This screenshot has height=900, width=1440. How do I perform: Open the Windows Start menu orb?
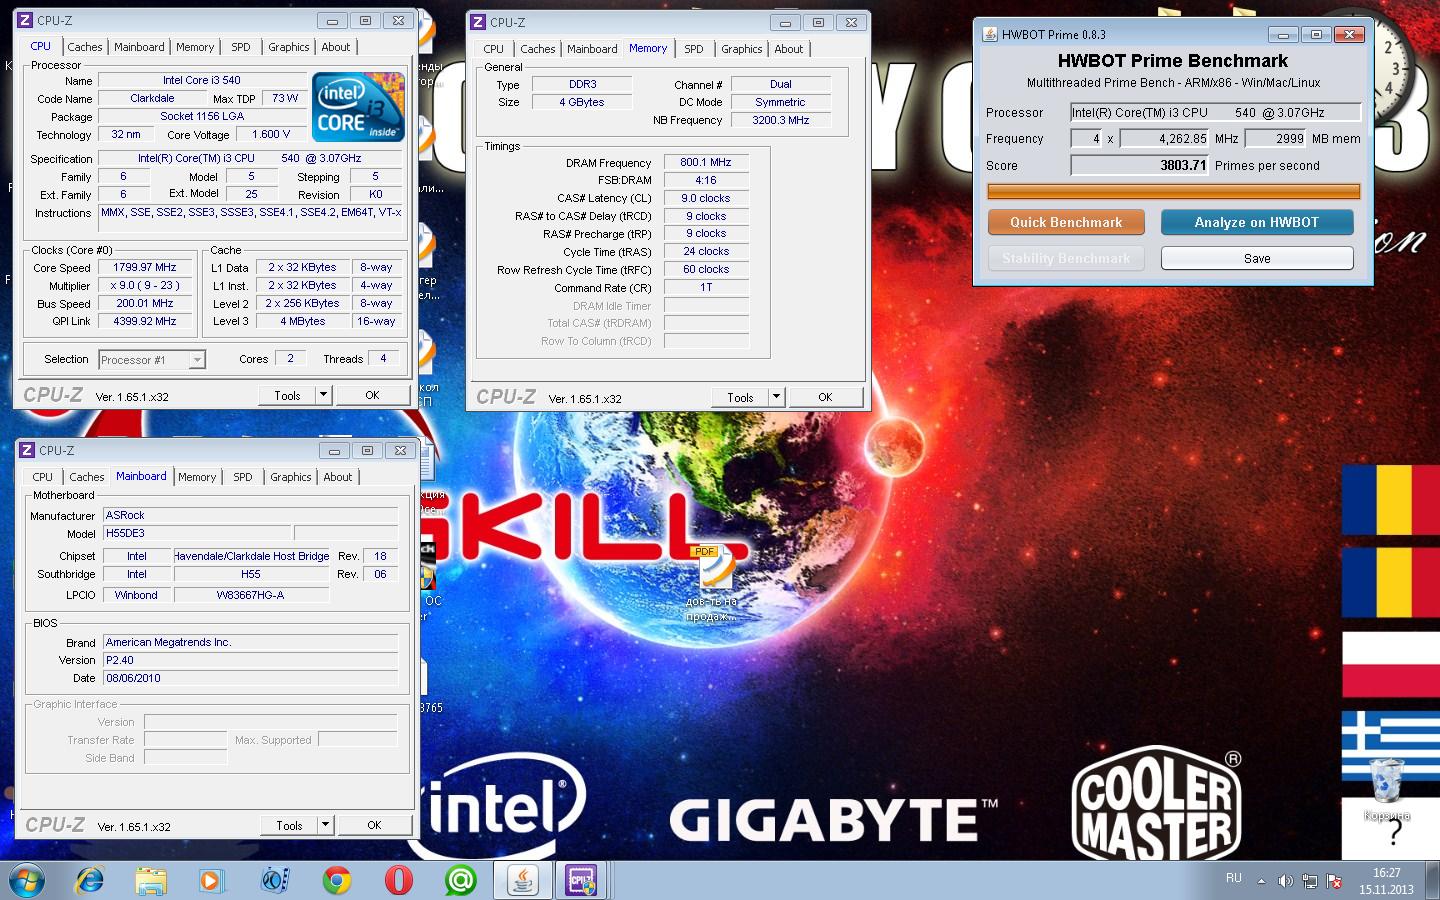coord(26,880)
